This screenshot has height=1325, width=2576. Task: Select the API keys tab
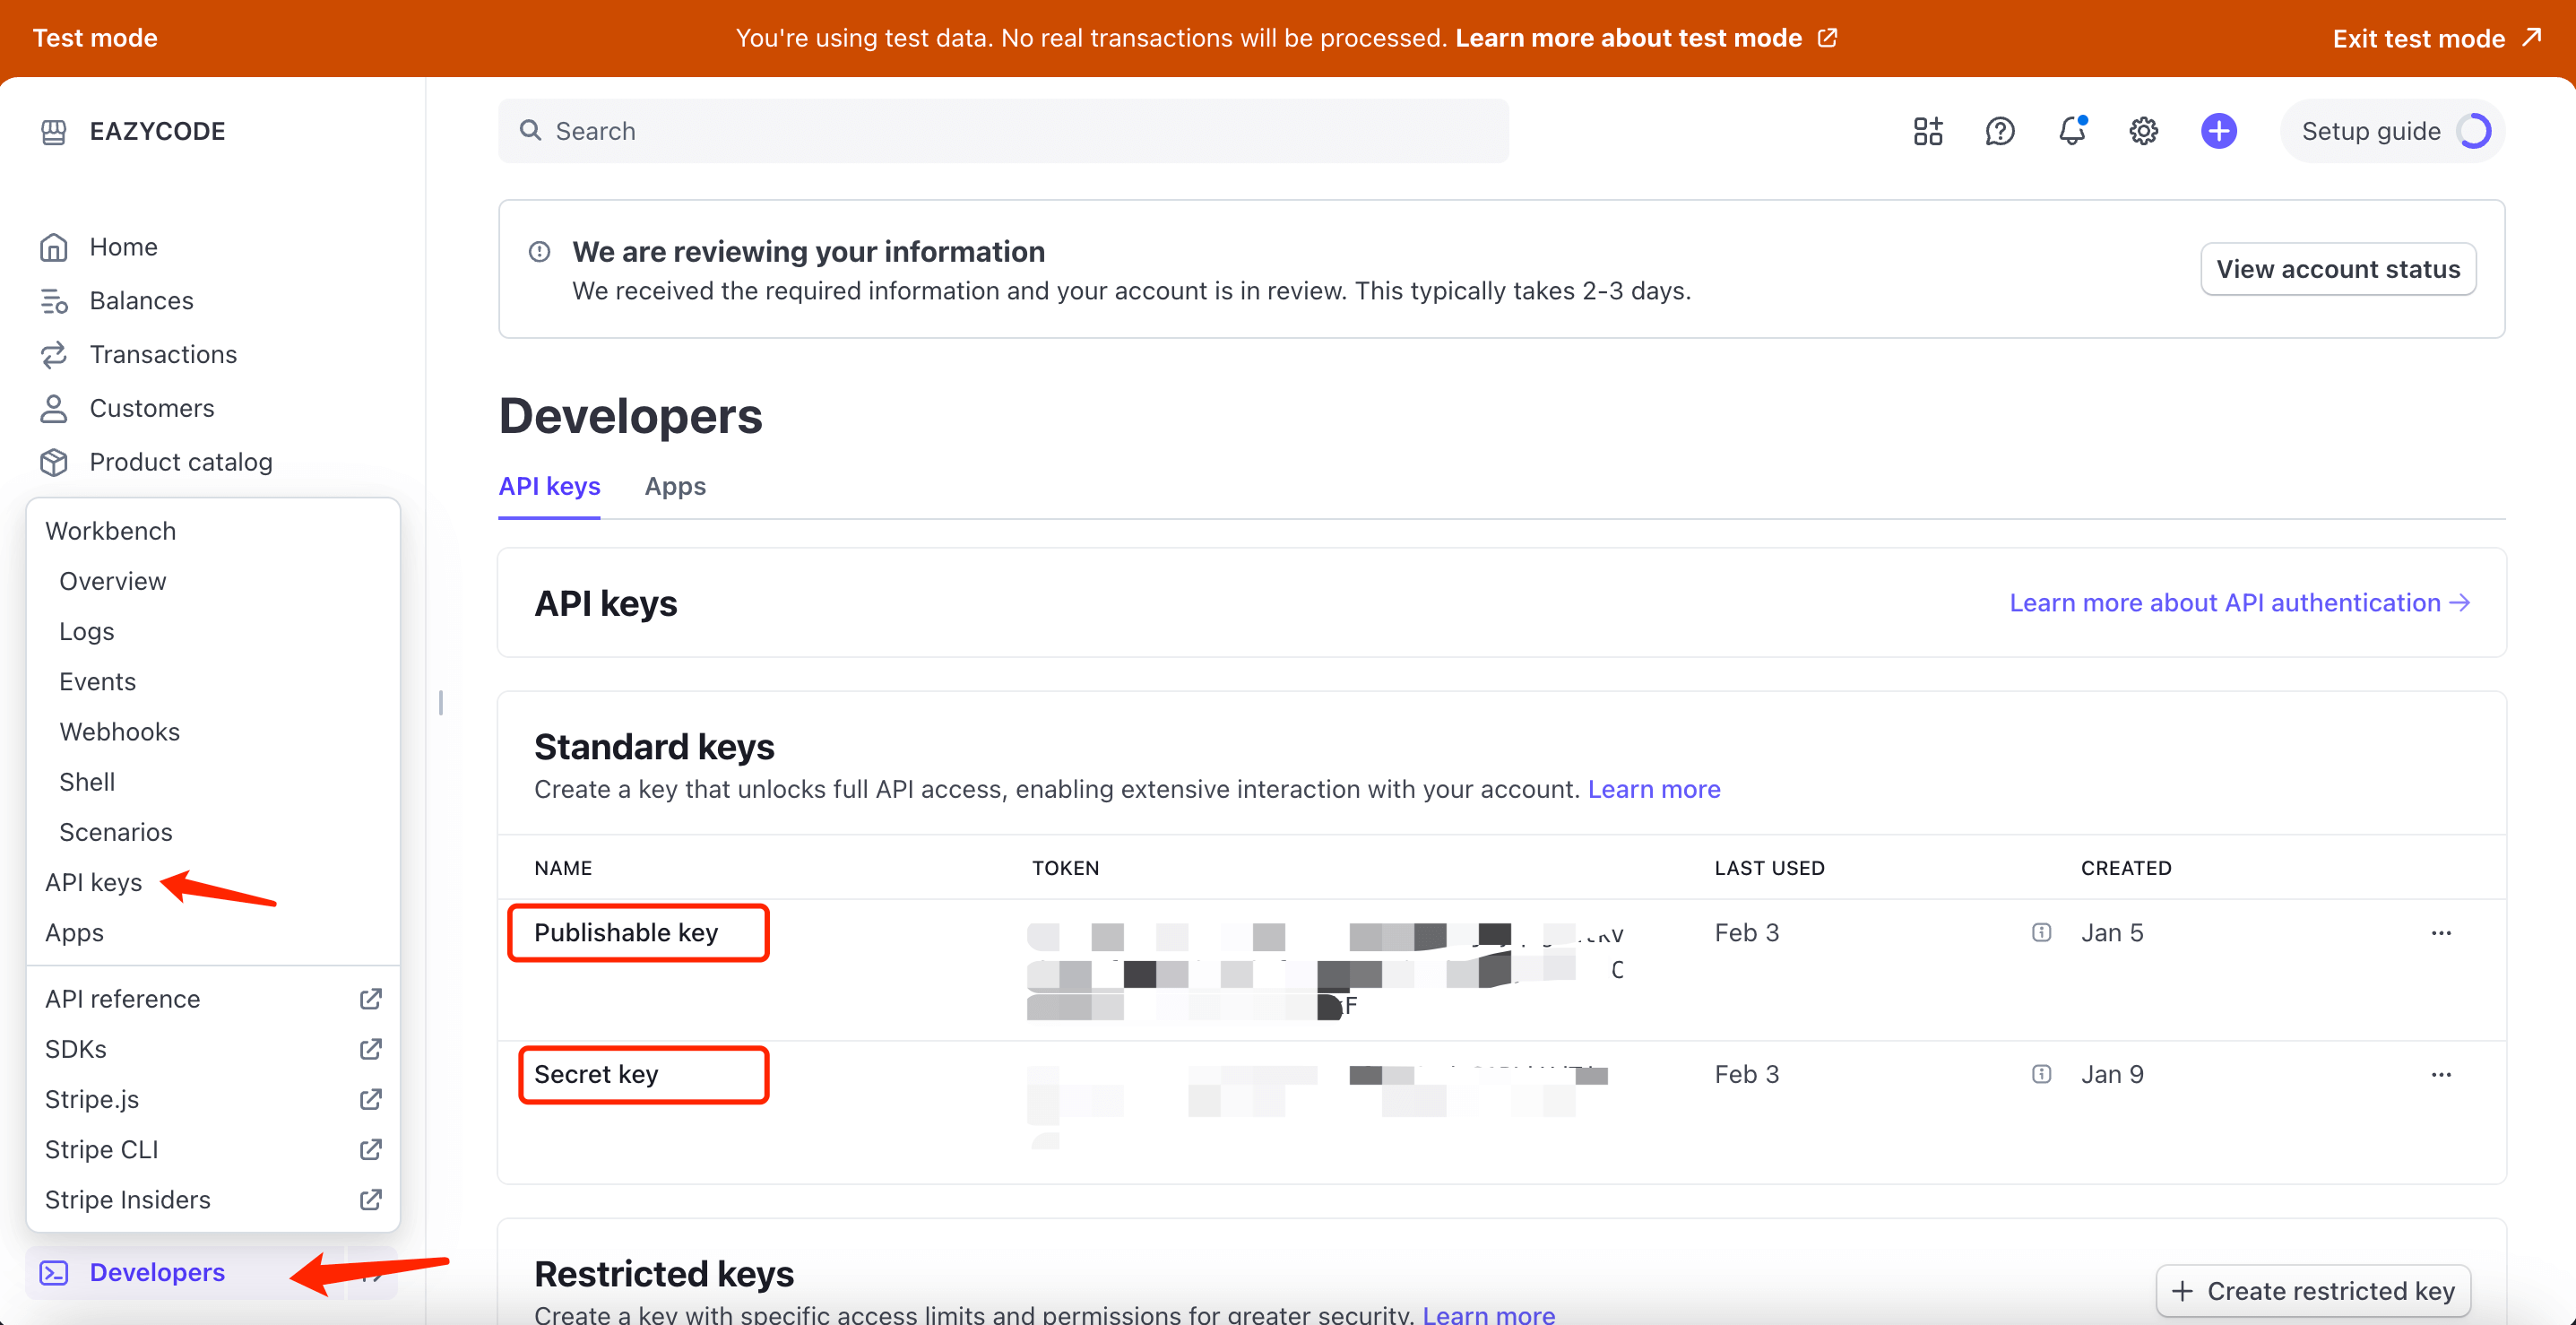click(549, 487)
